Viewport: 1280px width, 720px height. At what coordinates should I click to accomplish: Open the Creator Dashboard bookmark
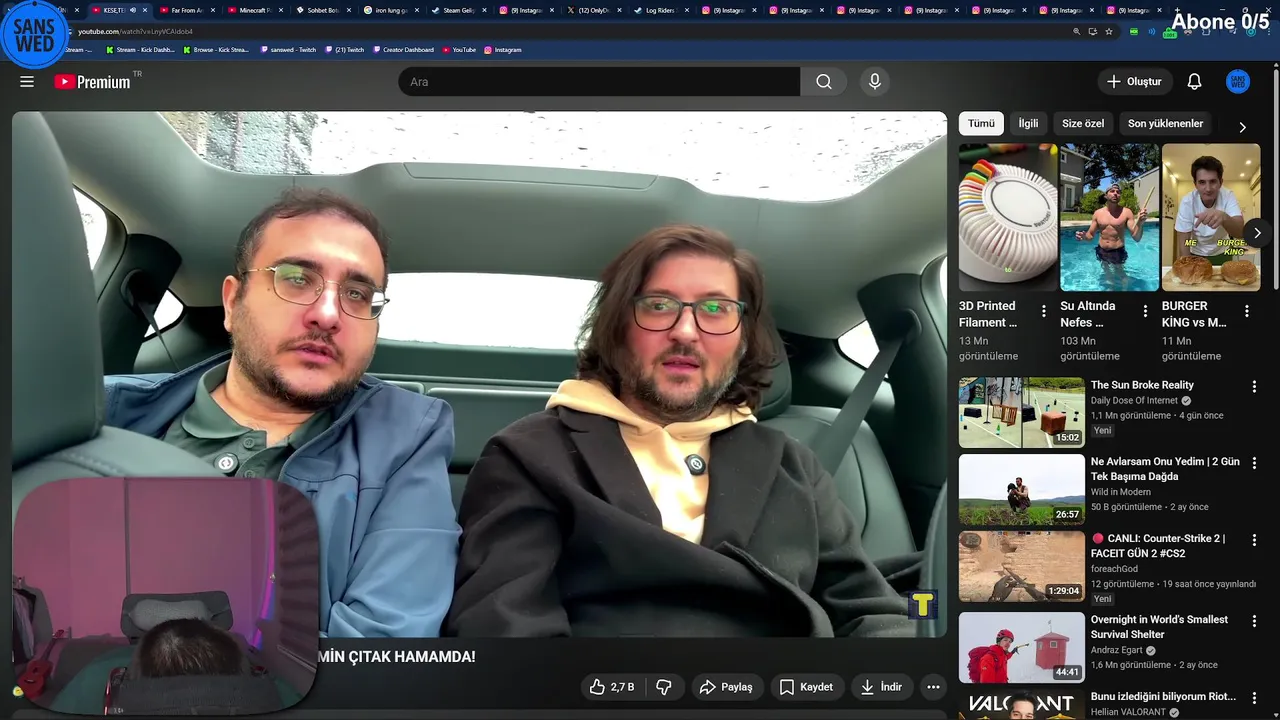tap(403, 50)
